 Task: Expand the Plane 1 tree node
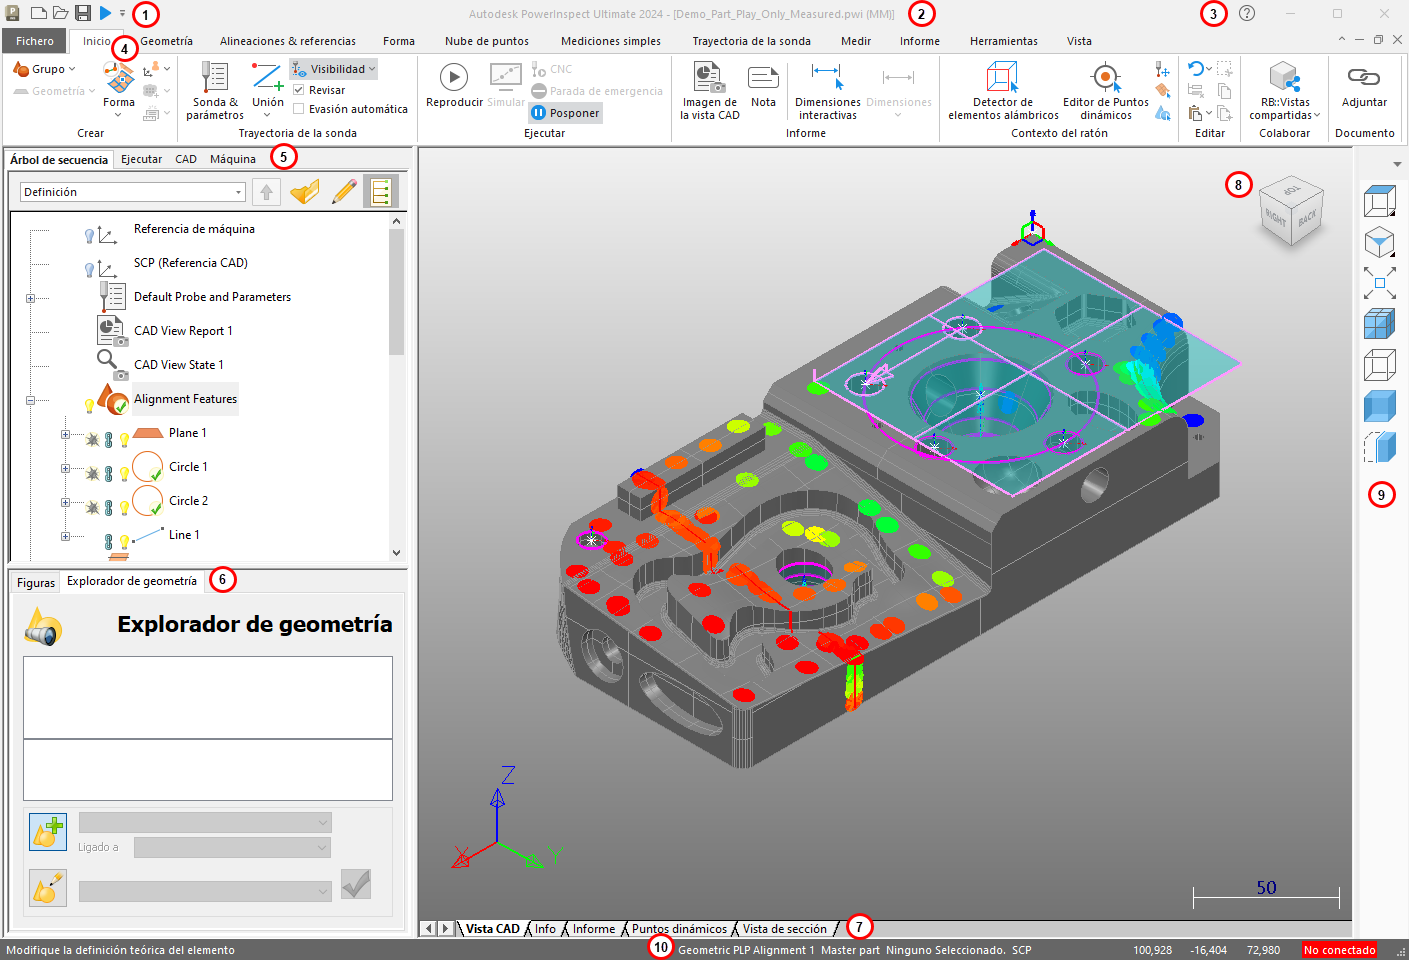[x=65, y=434]
